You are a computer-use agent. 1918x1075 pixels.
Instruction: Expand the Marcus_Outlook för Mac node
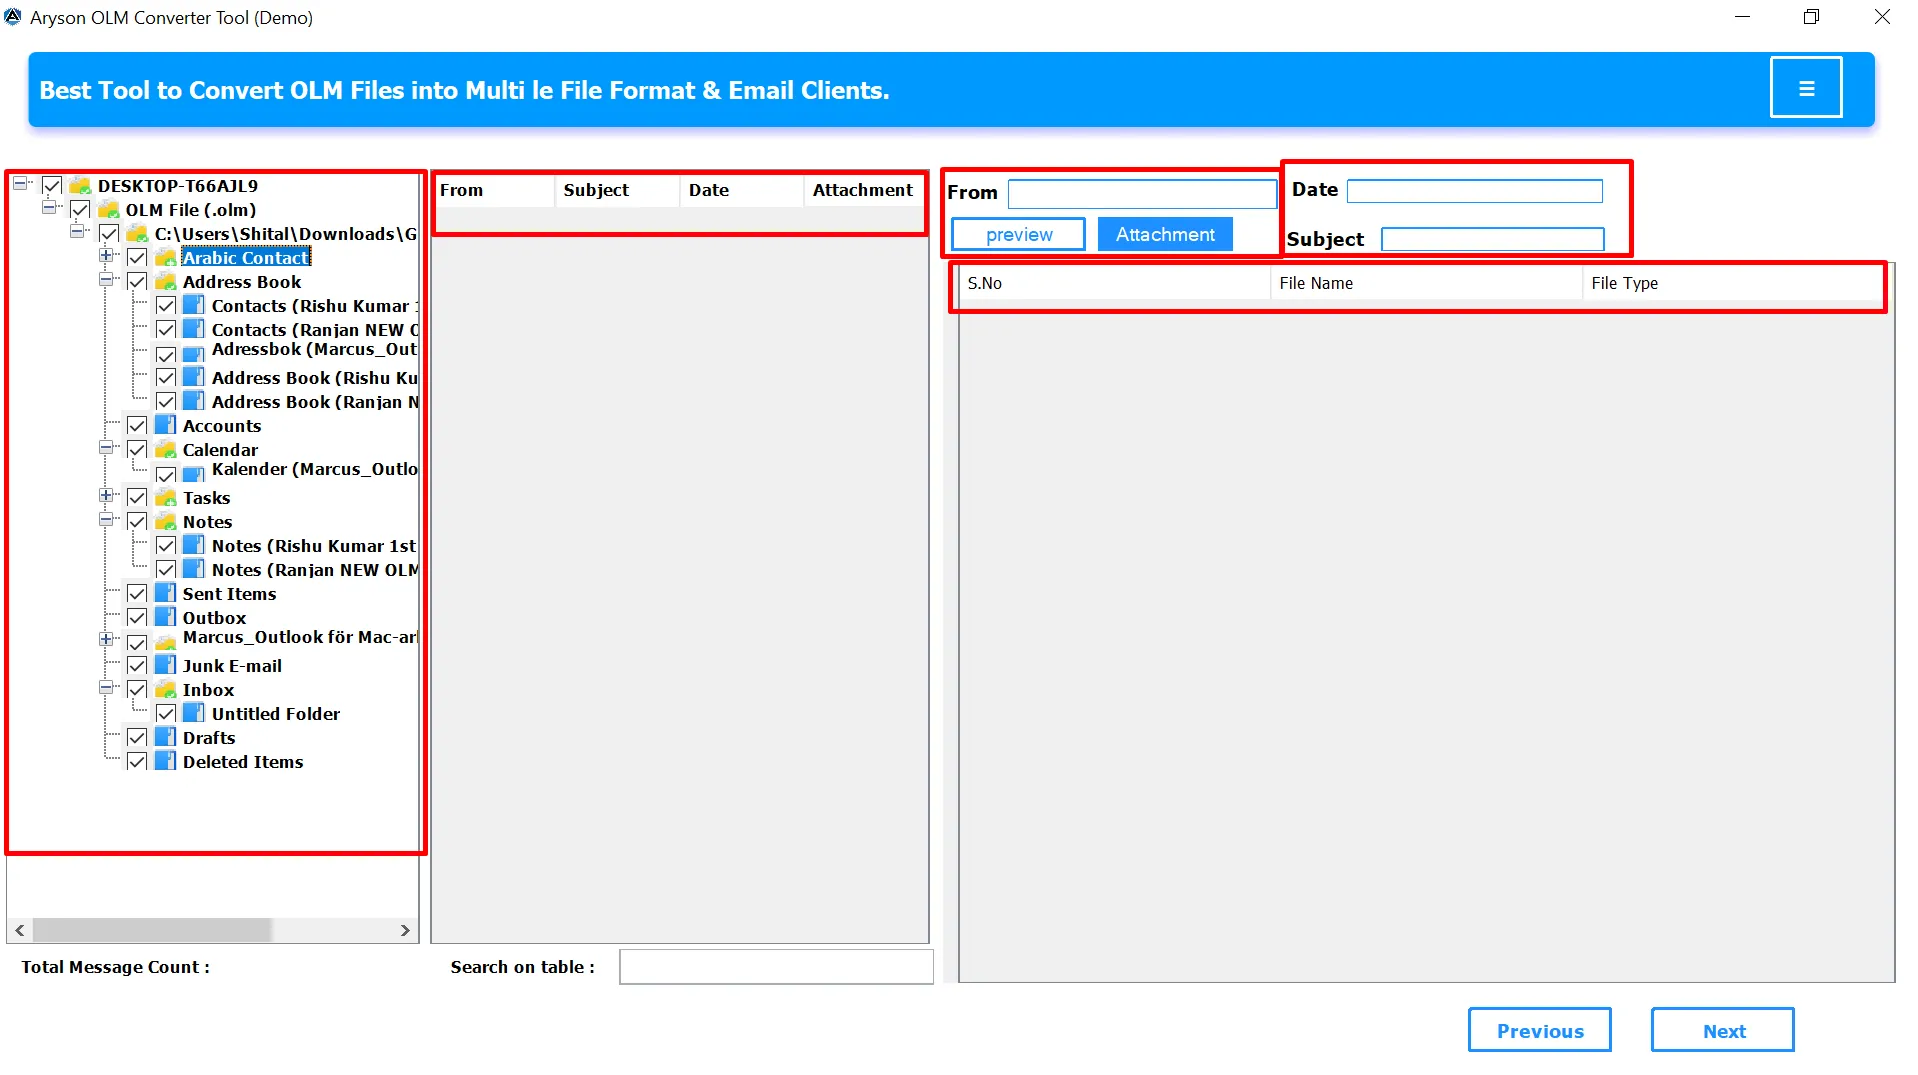pyautogui.click(x=106, y=639)
